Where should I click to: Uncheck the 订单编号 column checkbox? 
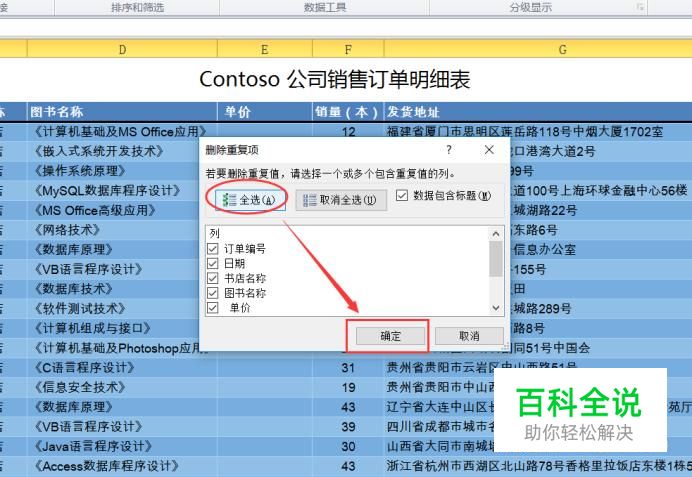tap(213, 249)
